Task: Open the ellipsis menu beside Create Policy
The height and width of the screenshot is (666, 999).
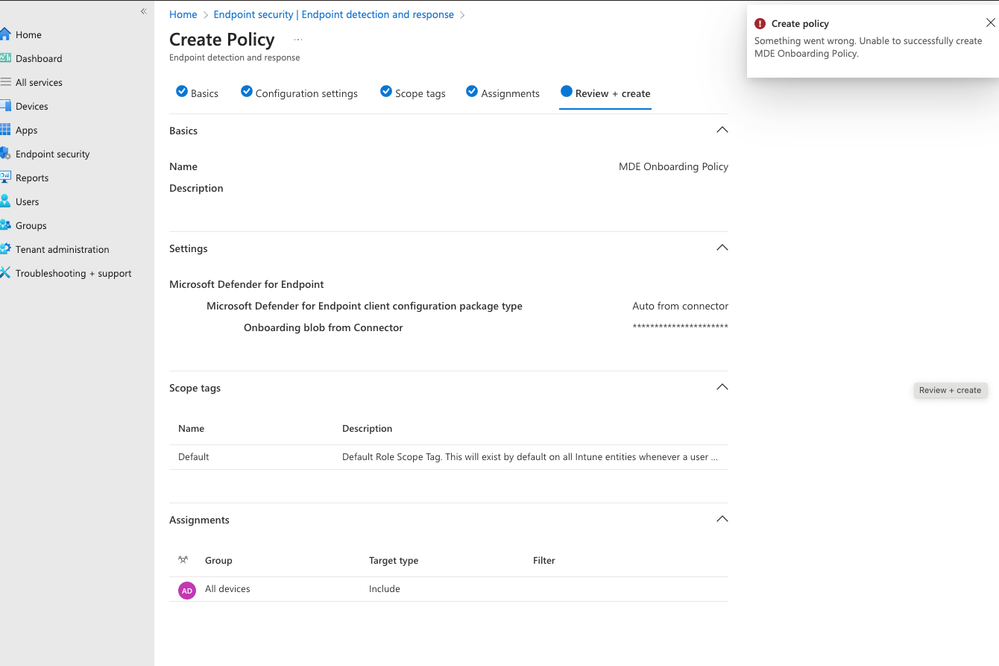Action: pos(298,40)
